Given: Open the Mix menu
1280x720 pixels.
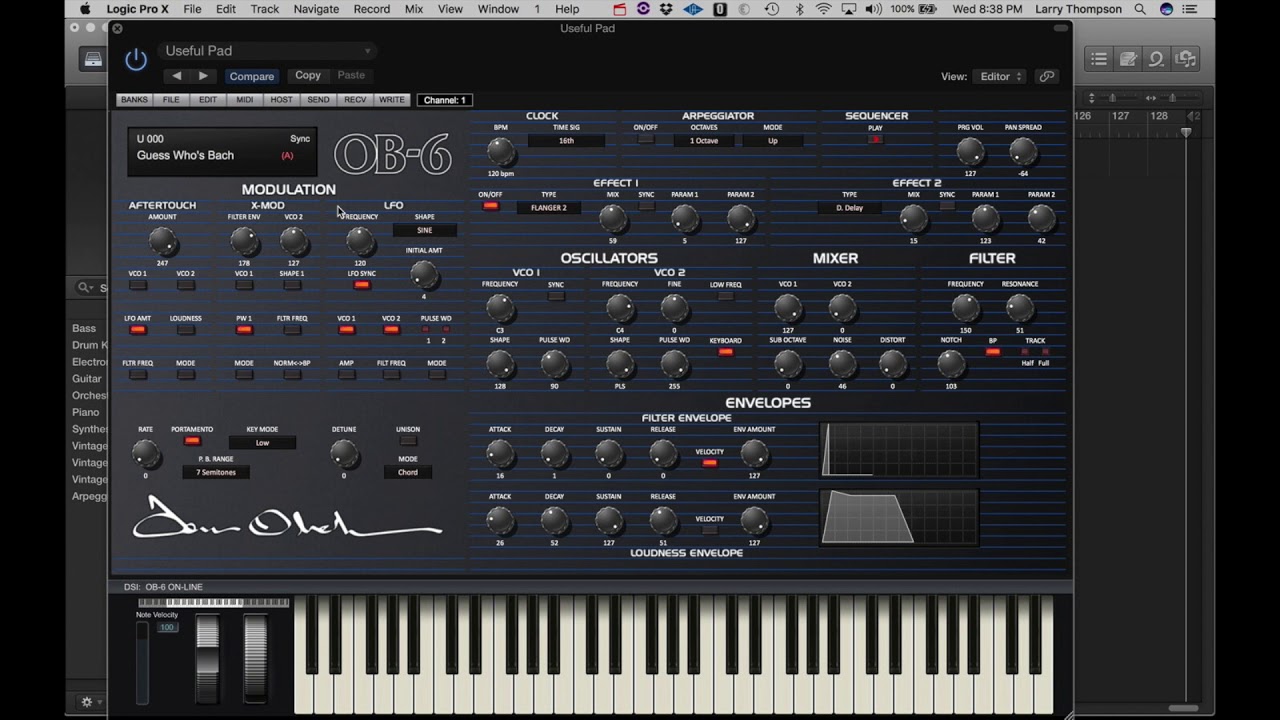Looking at the screenshot, I should pos(414,9).
